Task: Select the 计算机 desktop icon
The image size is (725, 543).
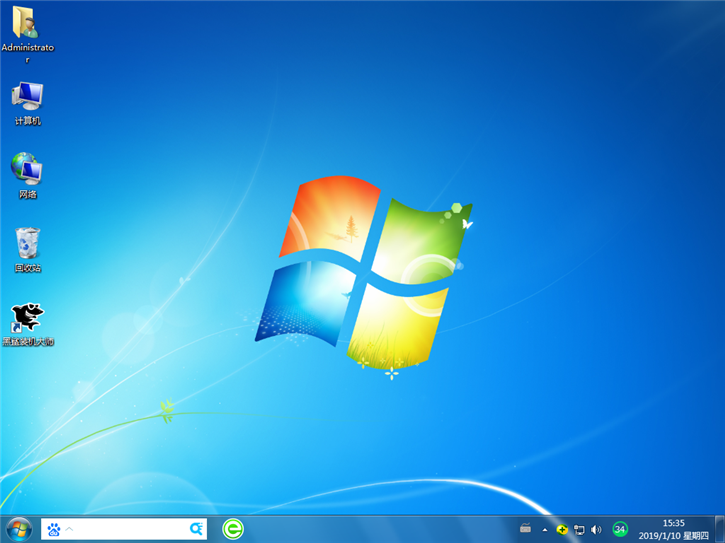Action: click(x=27, y=97)
